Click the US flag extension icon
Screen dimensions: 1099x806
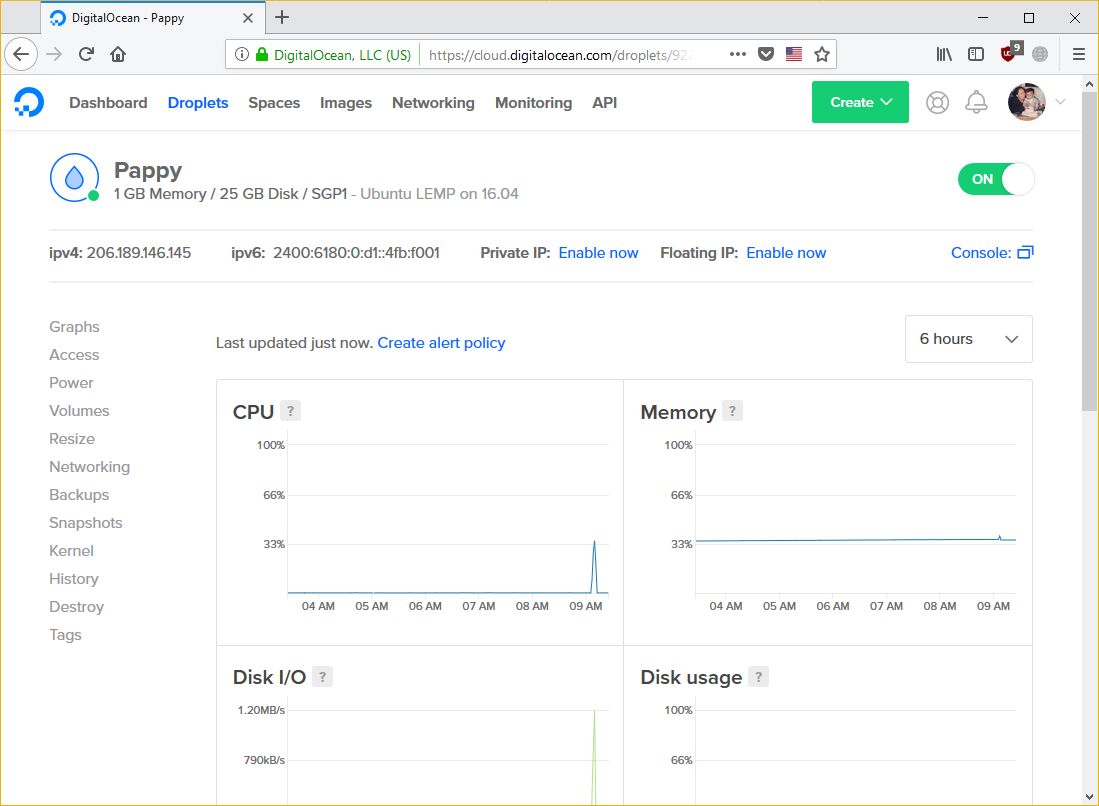(793, 54)
